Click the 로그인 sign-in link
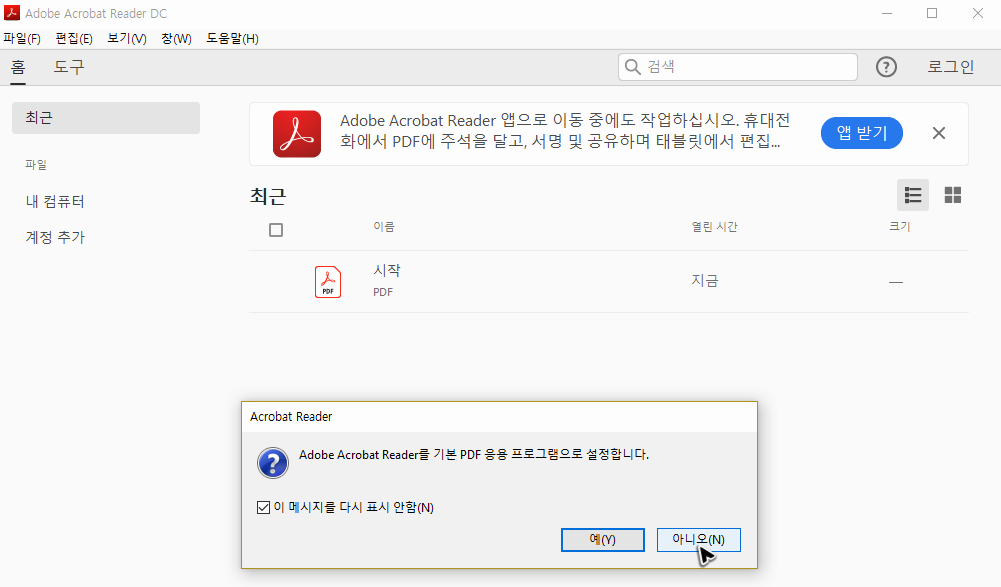Viewport: 1001px width, 587px height. [951, 67]
